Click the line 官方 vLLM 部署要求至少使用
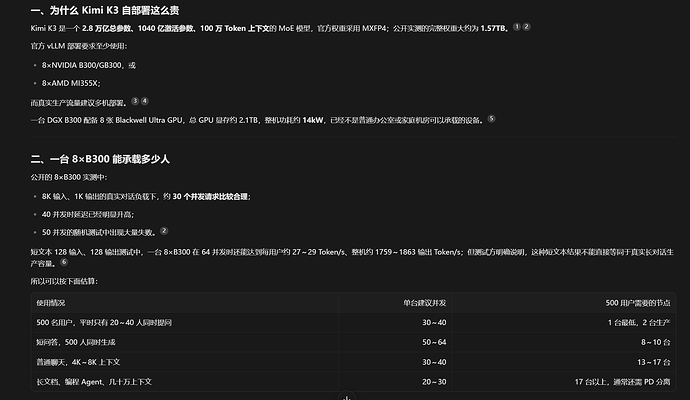690x400 pixels. (79, 46)
